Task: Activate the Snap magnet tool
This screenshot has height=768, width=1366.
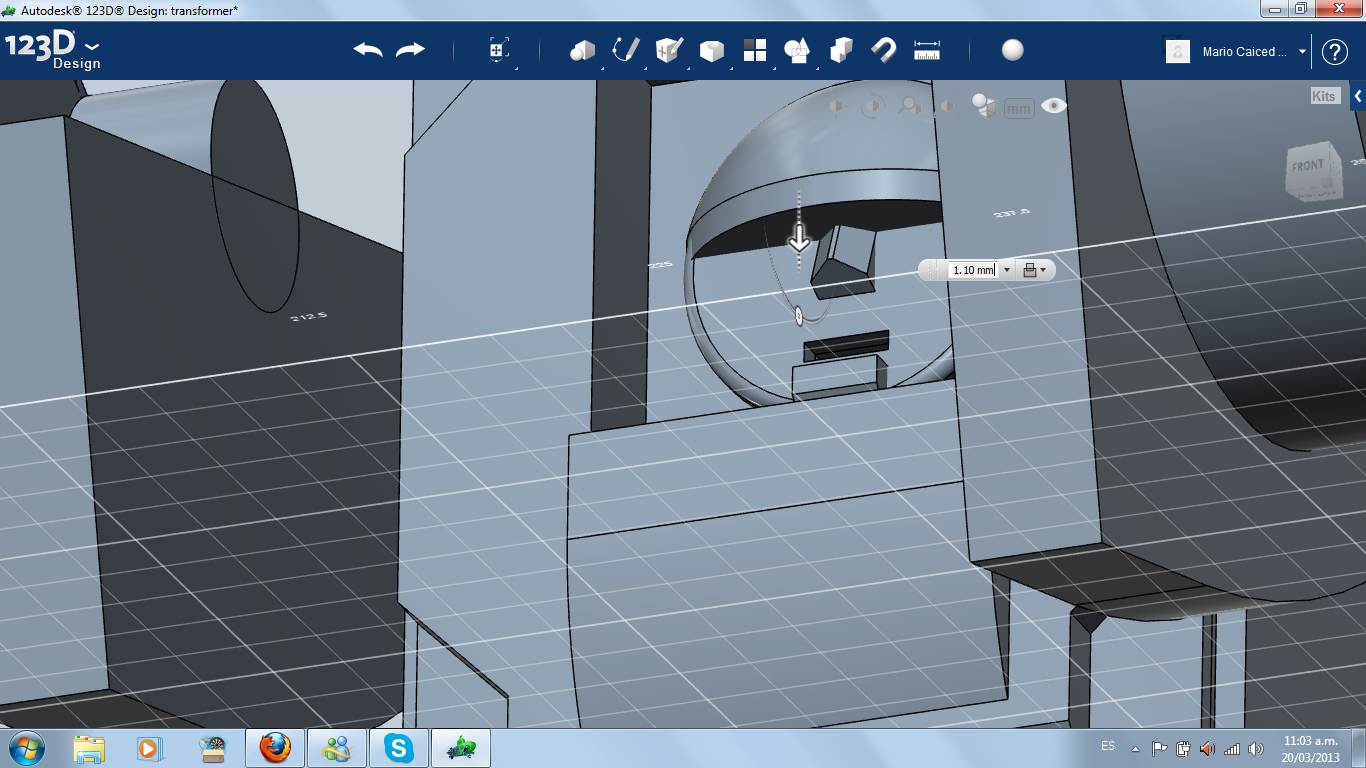Action: coord(884,50)
